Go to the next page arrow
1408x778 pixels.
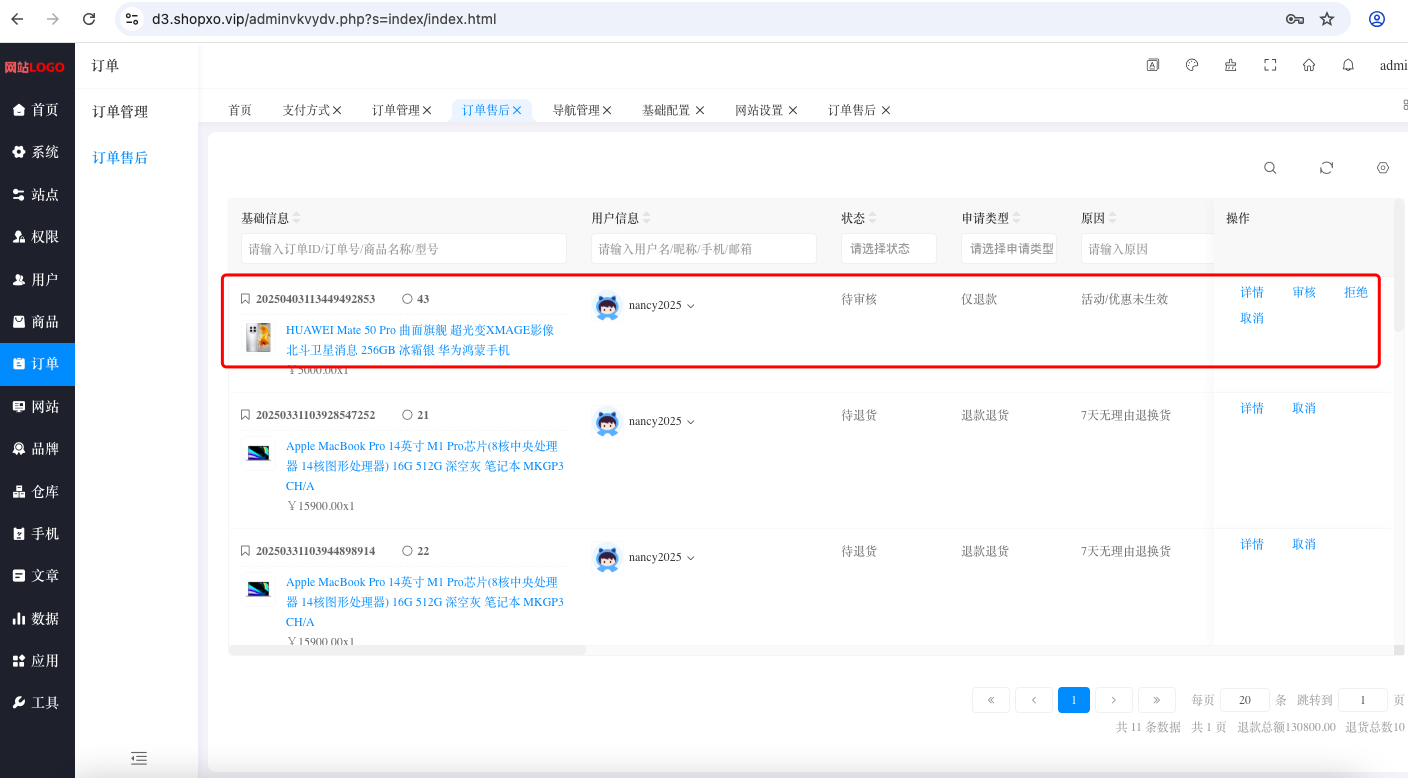click(1114, 700)
